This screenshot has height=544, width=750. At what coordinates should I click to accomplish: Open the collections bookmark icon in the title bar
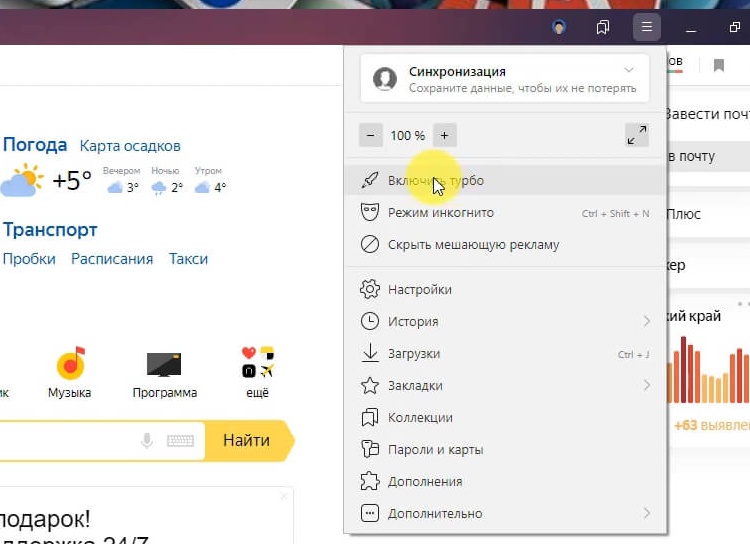(x=603, y=27)
